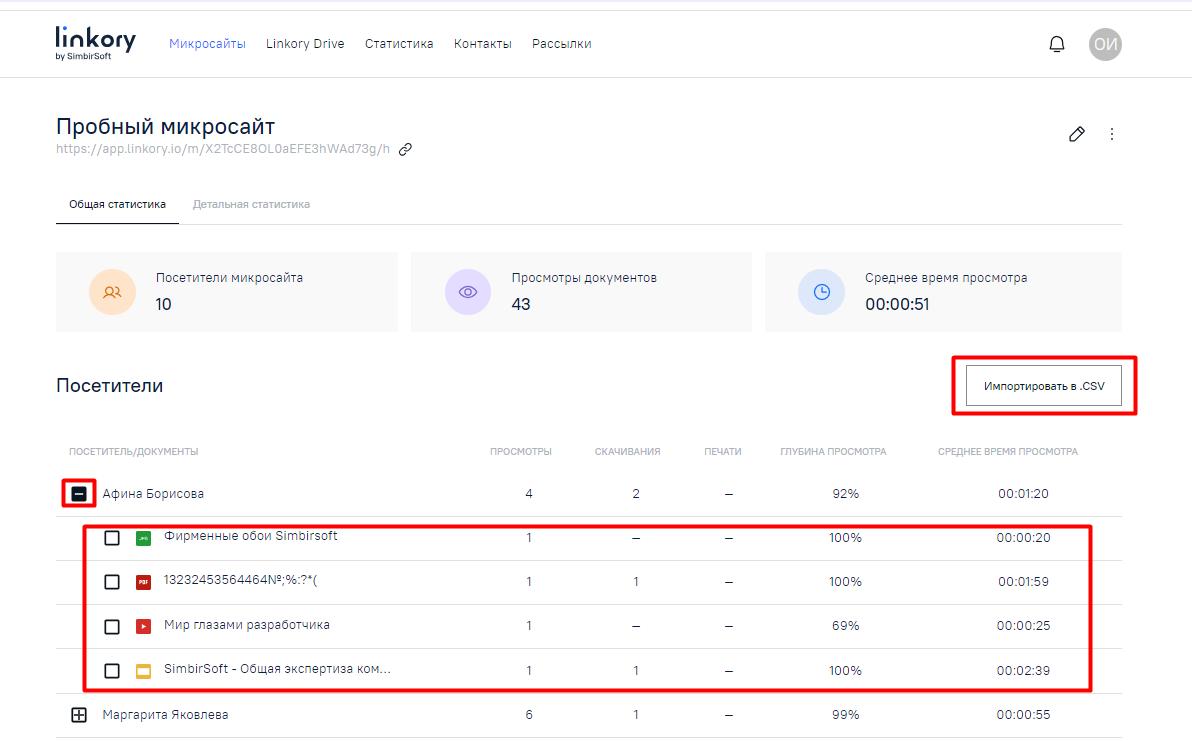Click the video icon beside "Мир глазами разработчика"
This screenshot has width=1192, height=741.
[x=143, y=625]
